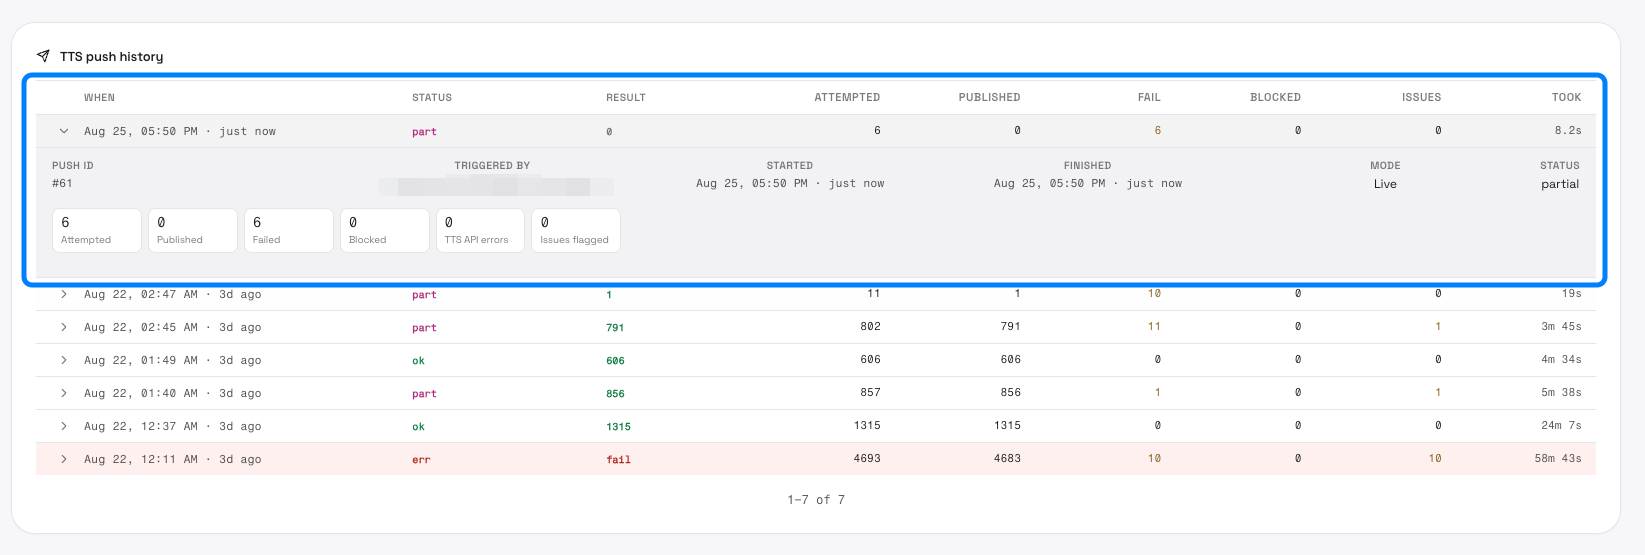Click the FAIL column header
This screenshot has height=555, width=1645.
[x=1149, y=98]
